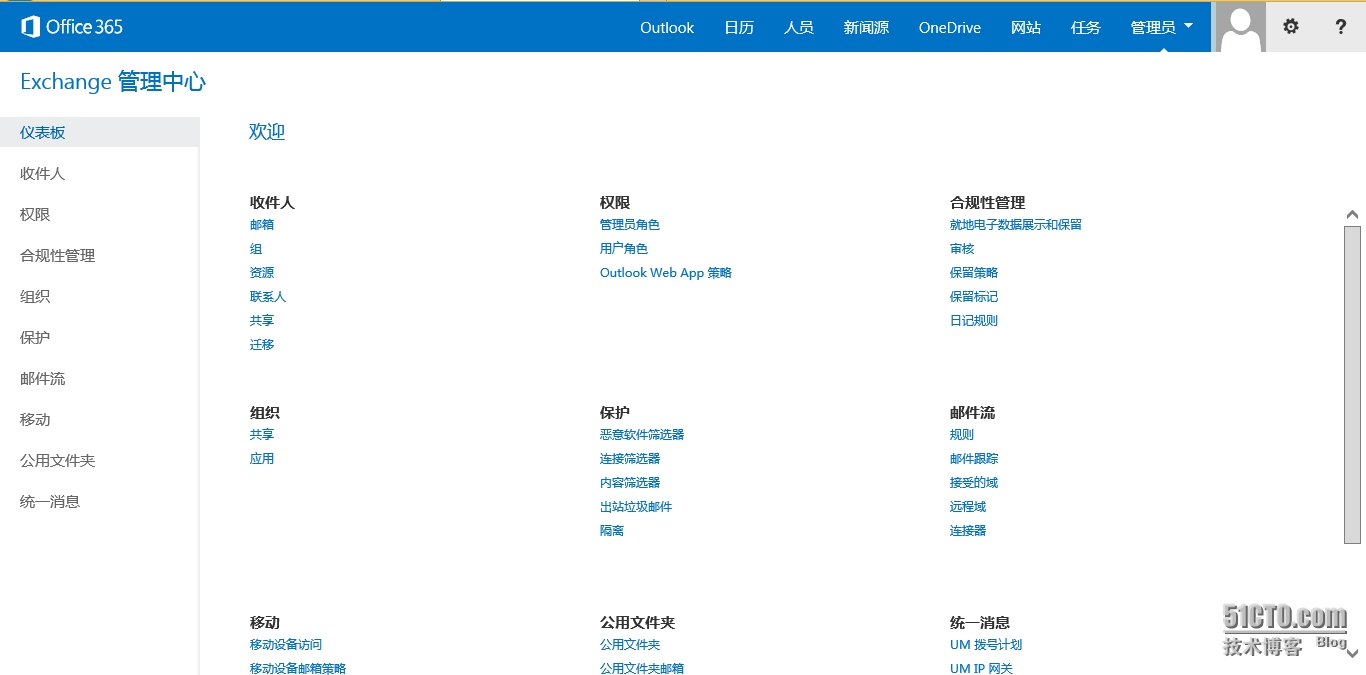Open Outlook from top navigation
This screenshot has height=675, width=1366.
coord(667,27)
